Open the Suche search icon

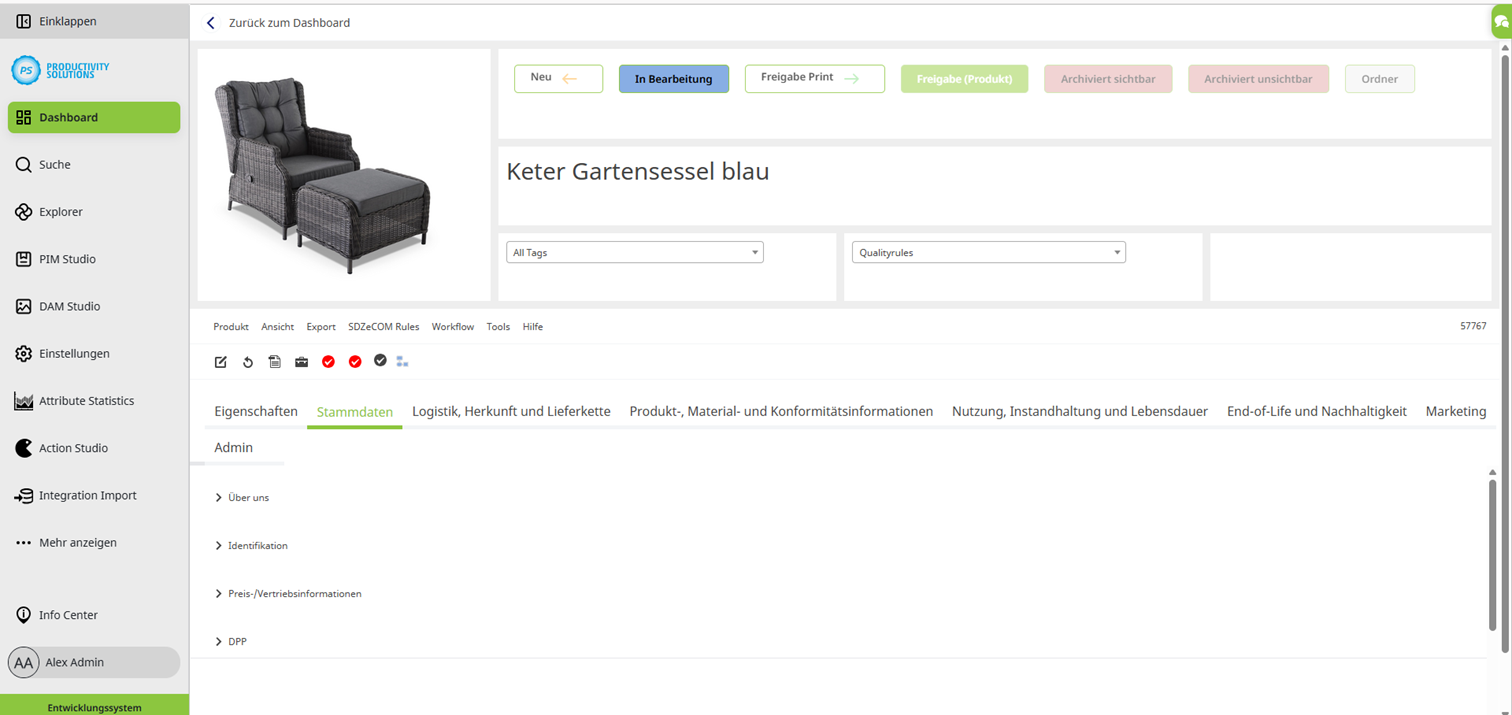(x=23, y=164)
